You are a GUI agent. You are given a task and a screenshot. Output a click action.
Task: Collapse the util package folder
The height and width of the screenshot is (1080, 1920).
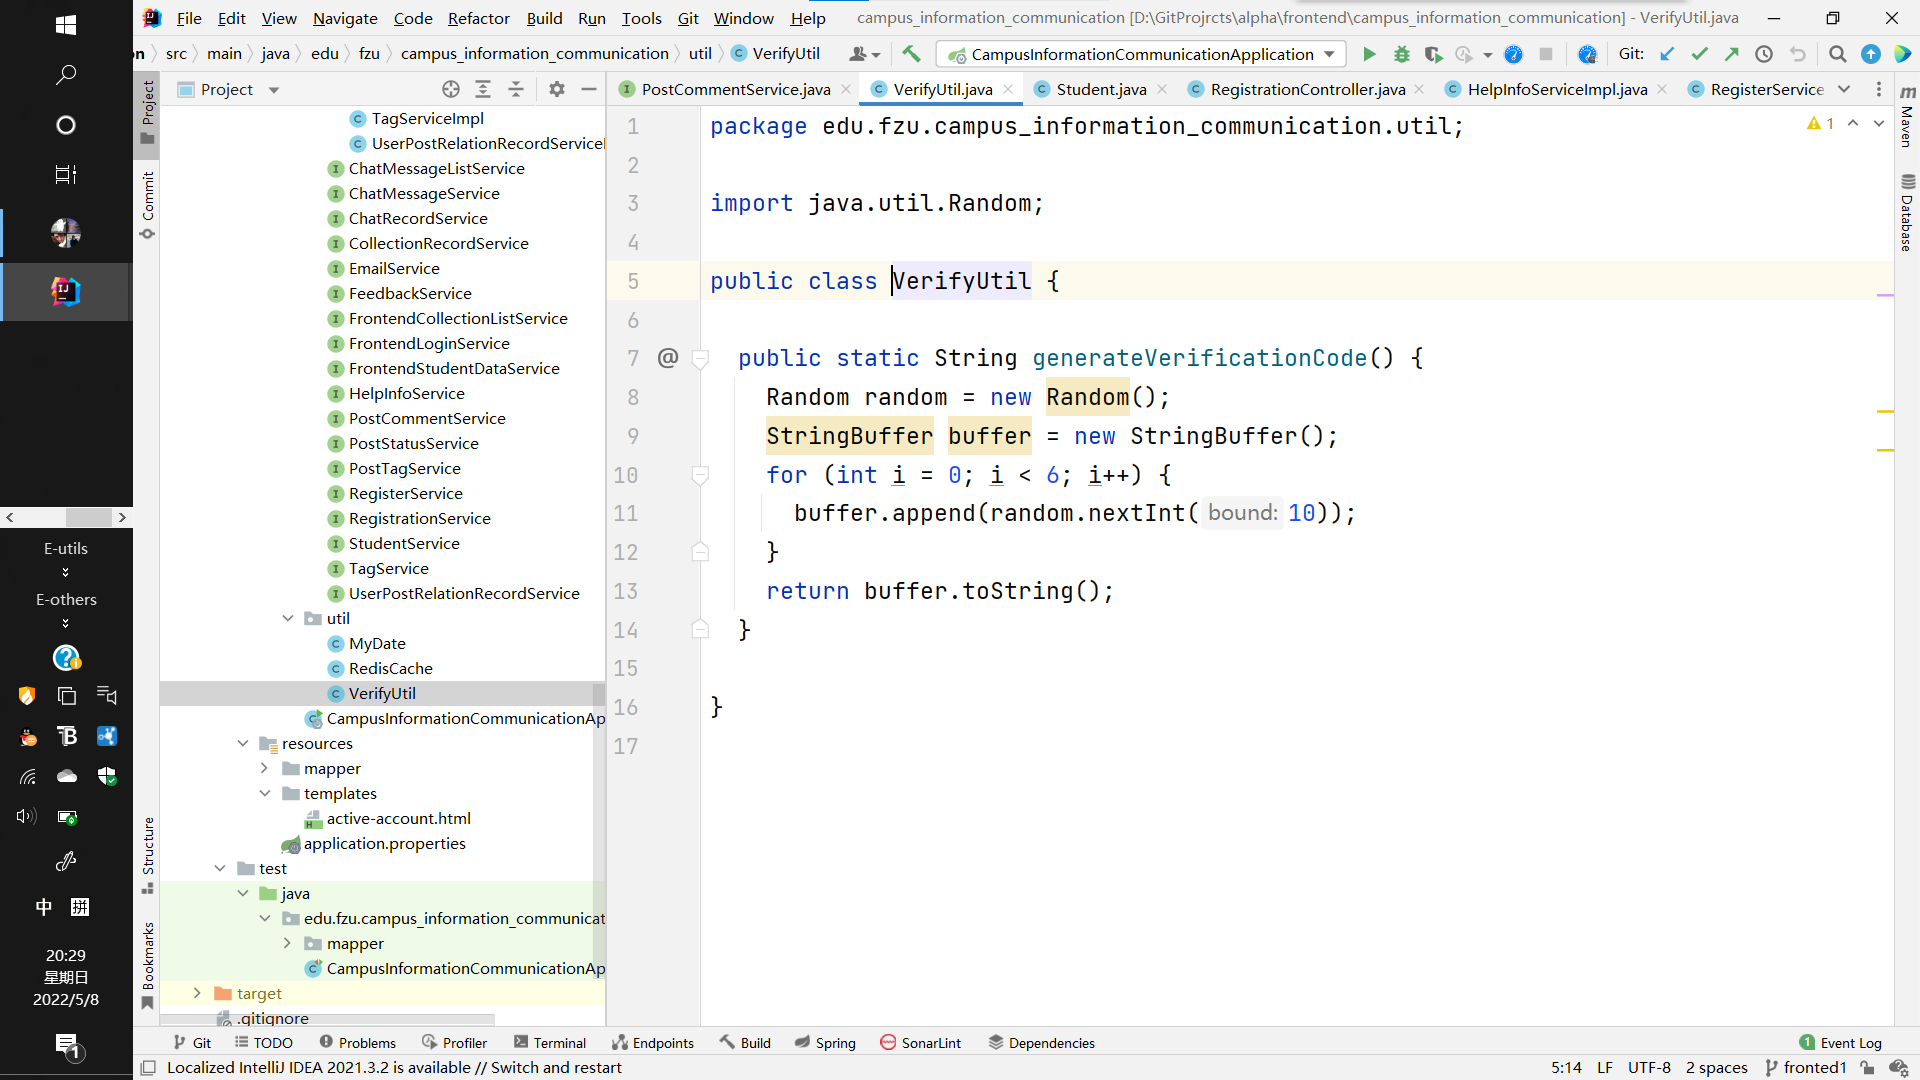288,618
